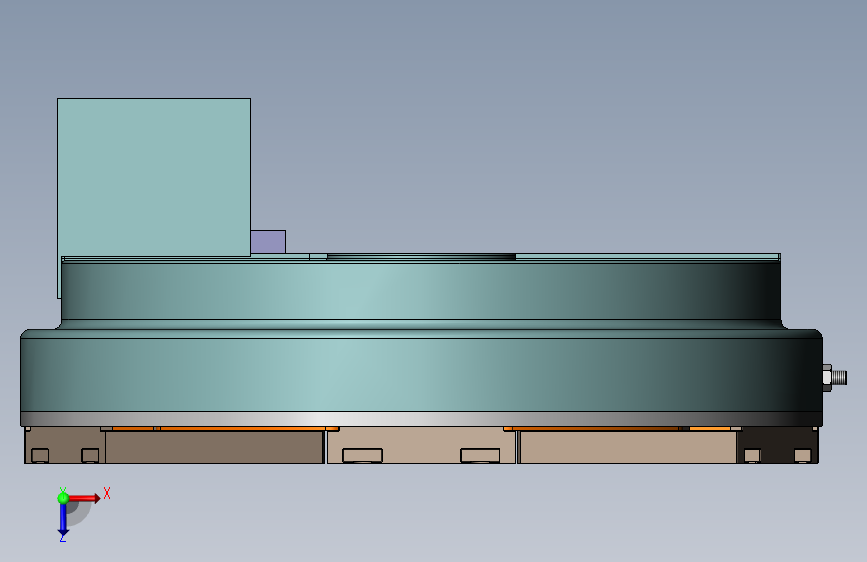Click the red X axis arrow of the triad
Image resolution: width=867 pixels, height=562 pixels.
(x=84, y=498)
